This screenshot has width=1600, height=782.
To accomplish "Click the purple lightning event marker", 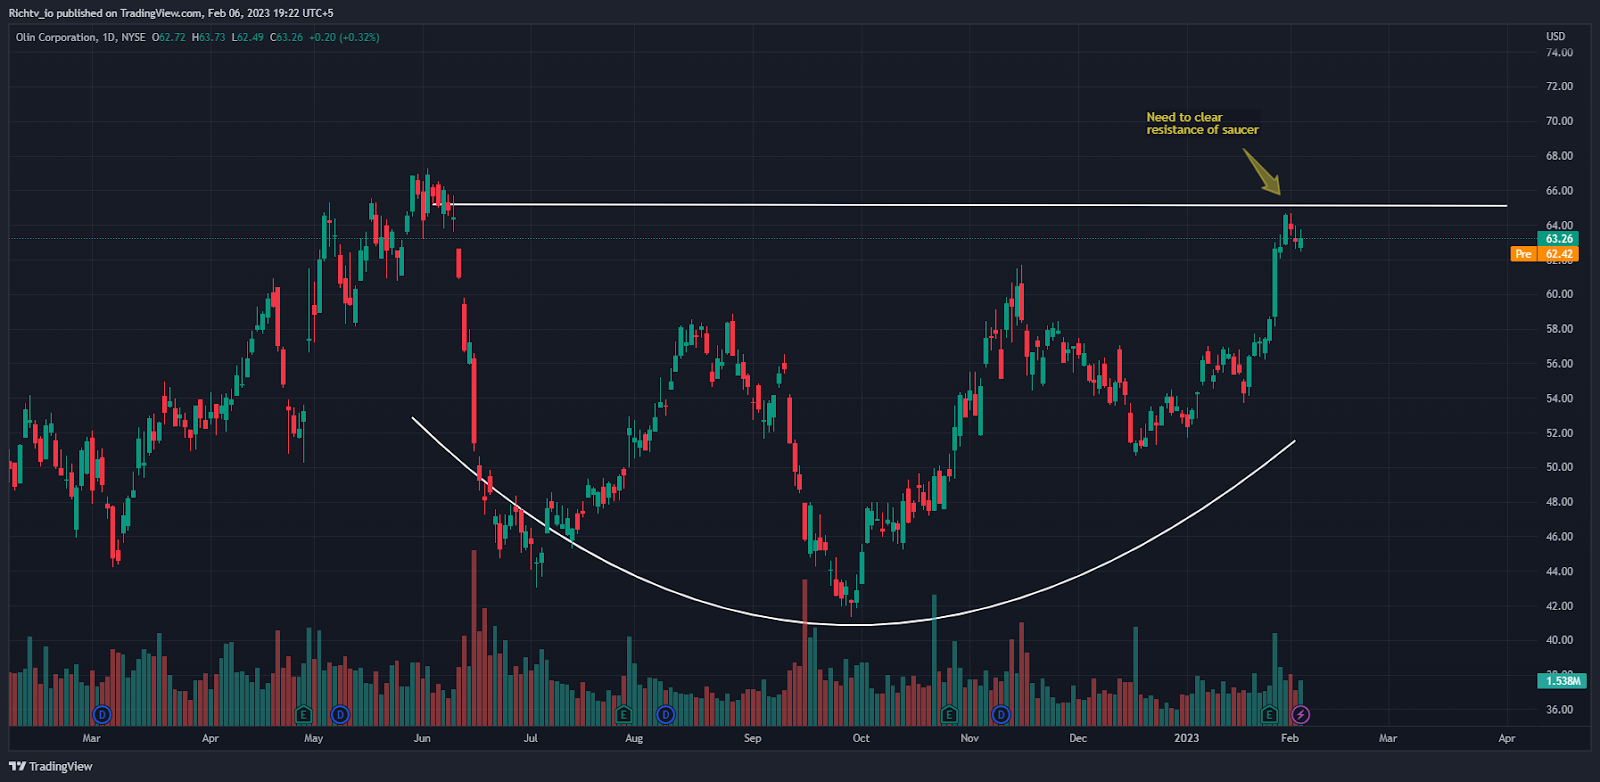I will click(1301, 715).
